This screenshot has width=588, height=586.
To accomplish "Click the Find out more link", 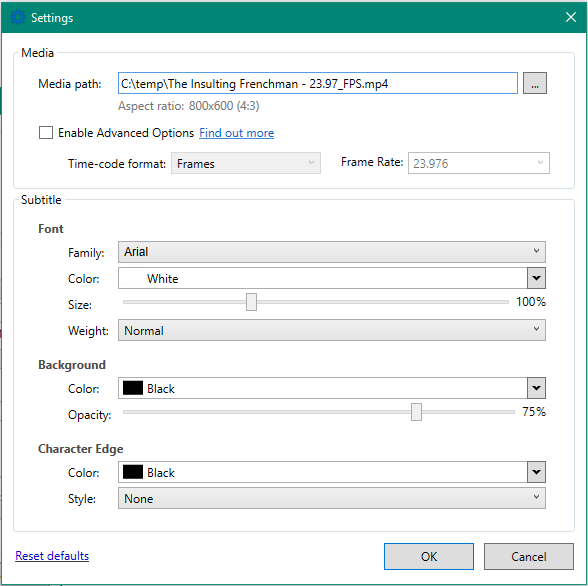I will 237,133.
